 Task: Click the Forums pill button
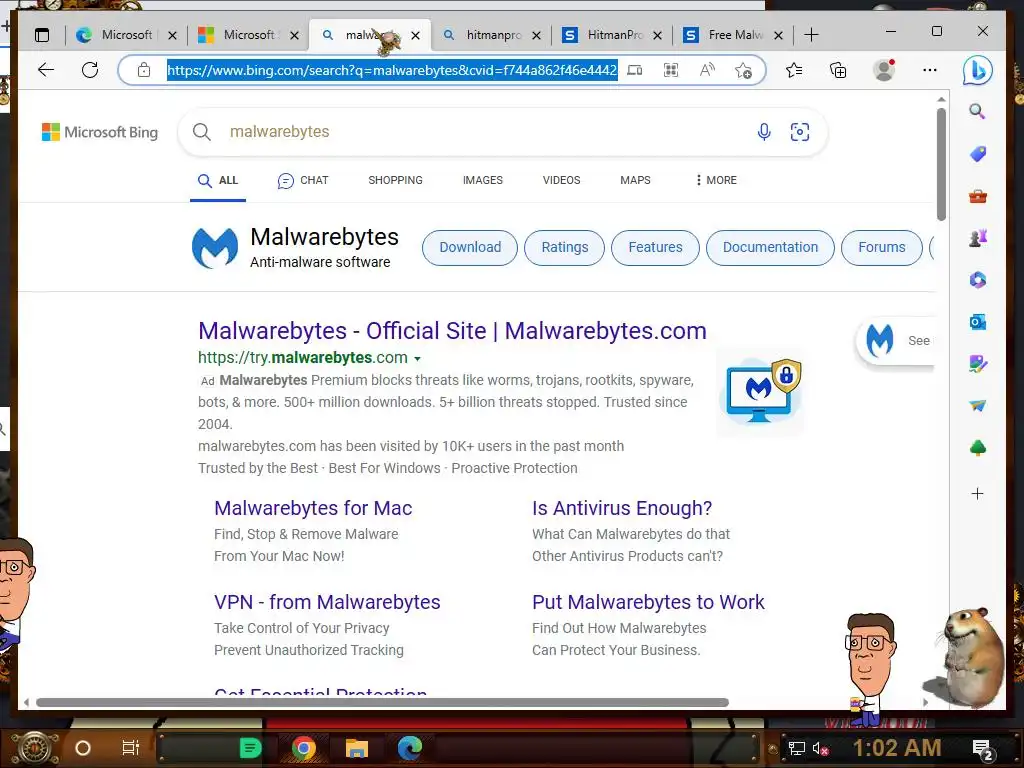point(882,248)
